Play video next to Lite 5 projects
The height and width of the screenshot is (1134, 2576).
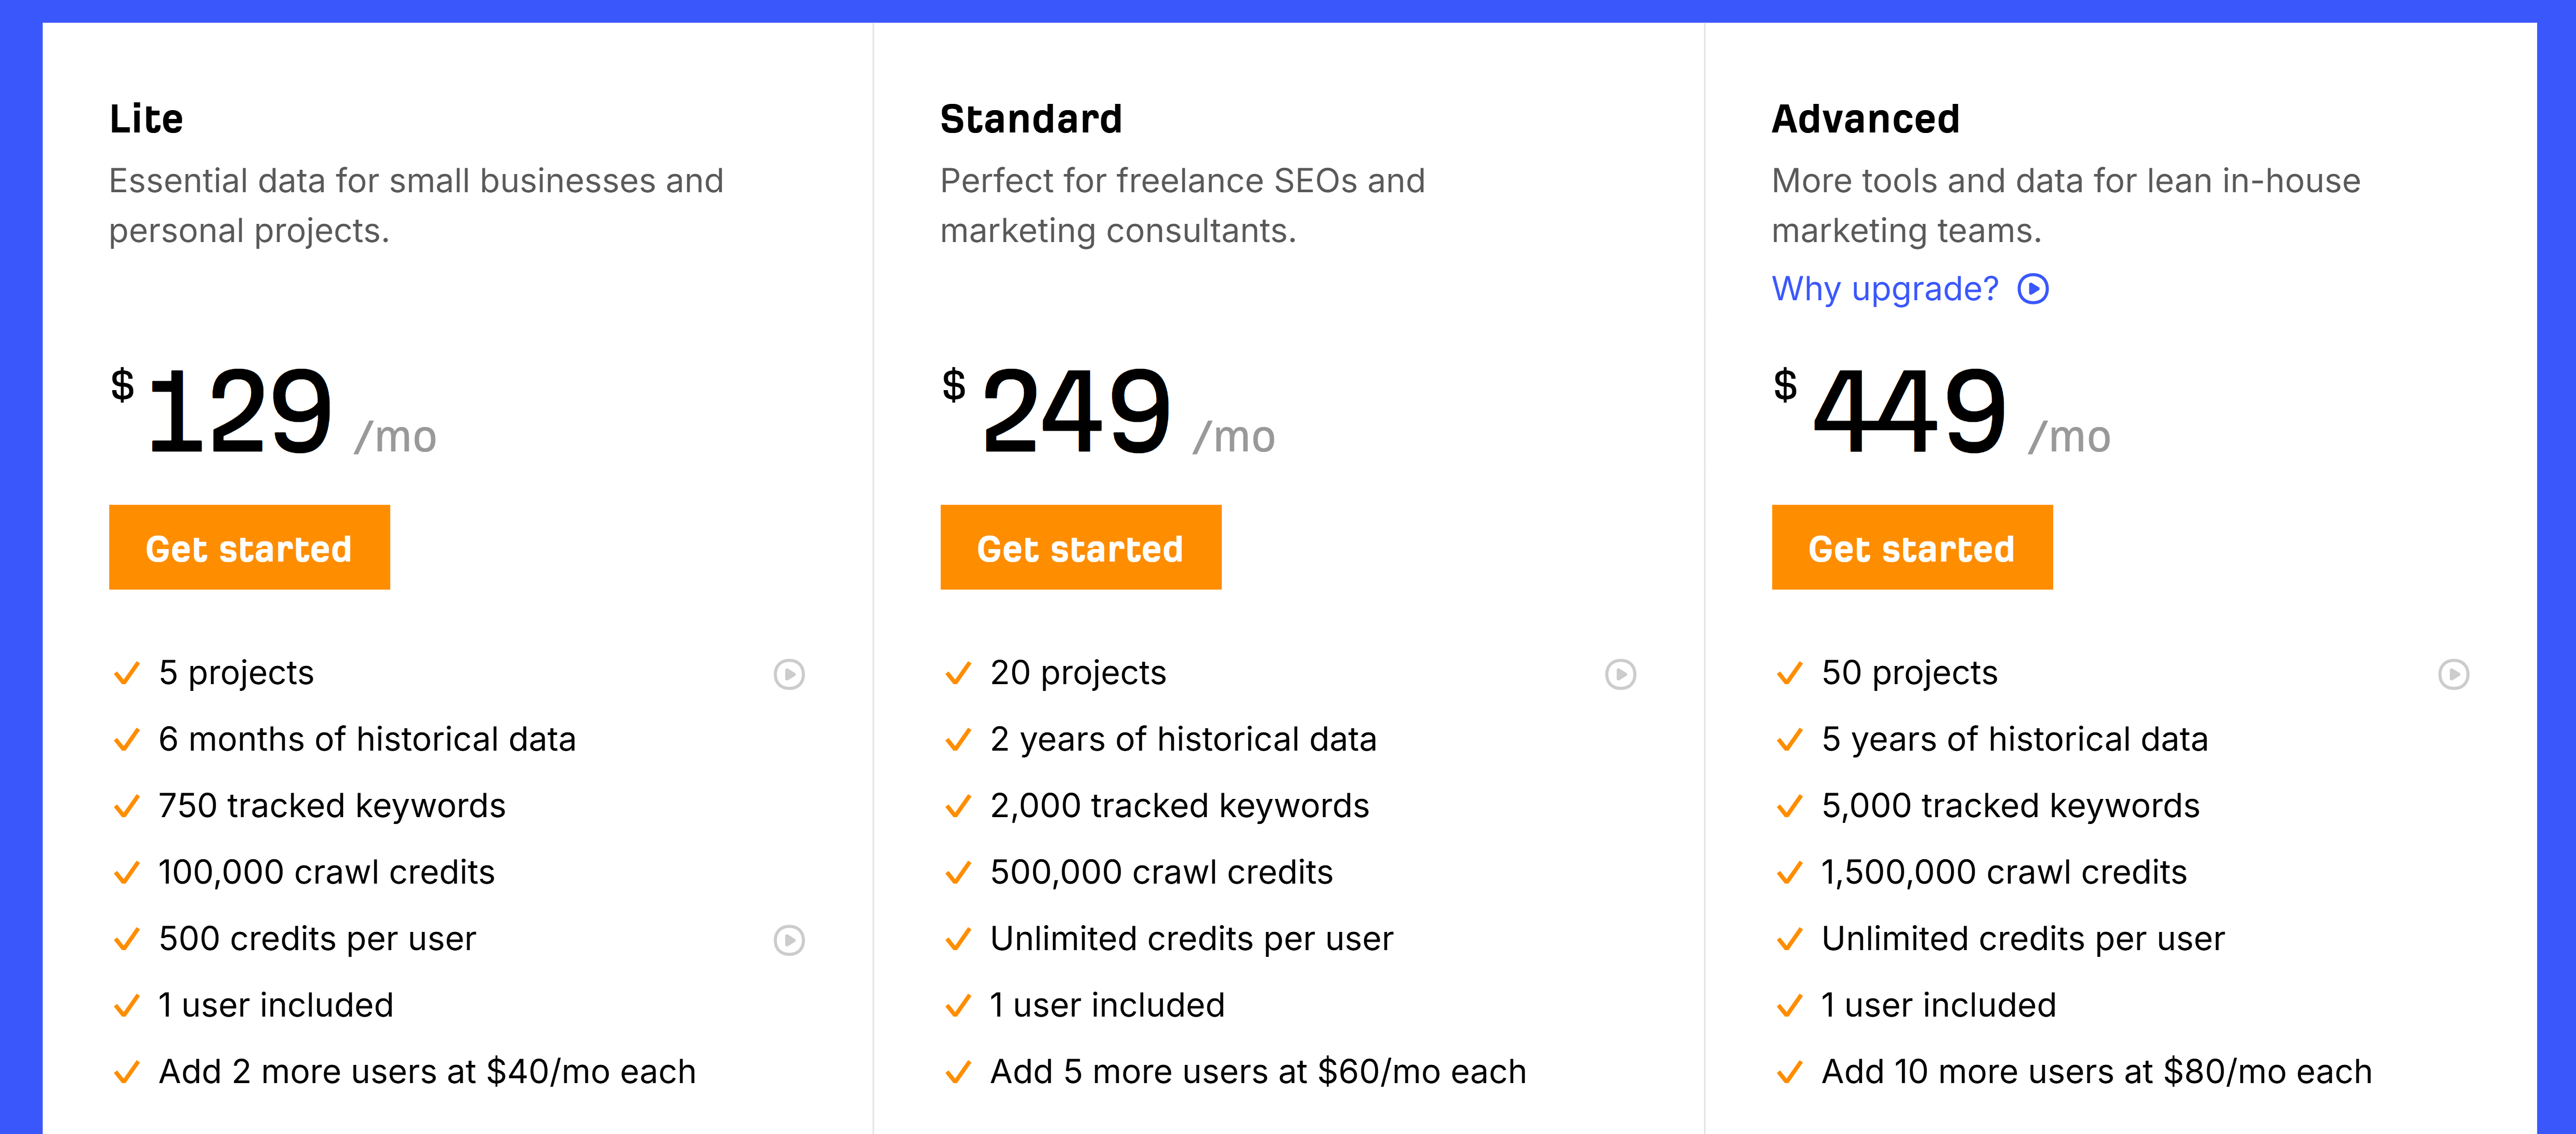[789, 674]
